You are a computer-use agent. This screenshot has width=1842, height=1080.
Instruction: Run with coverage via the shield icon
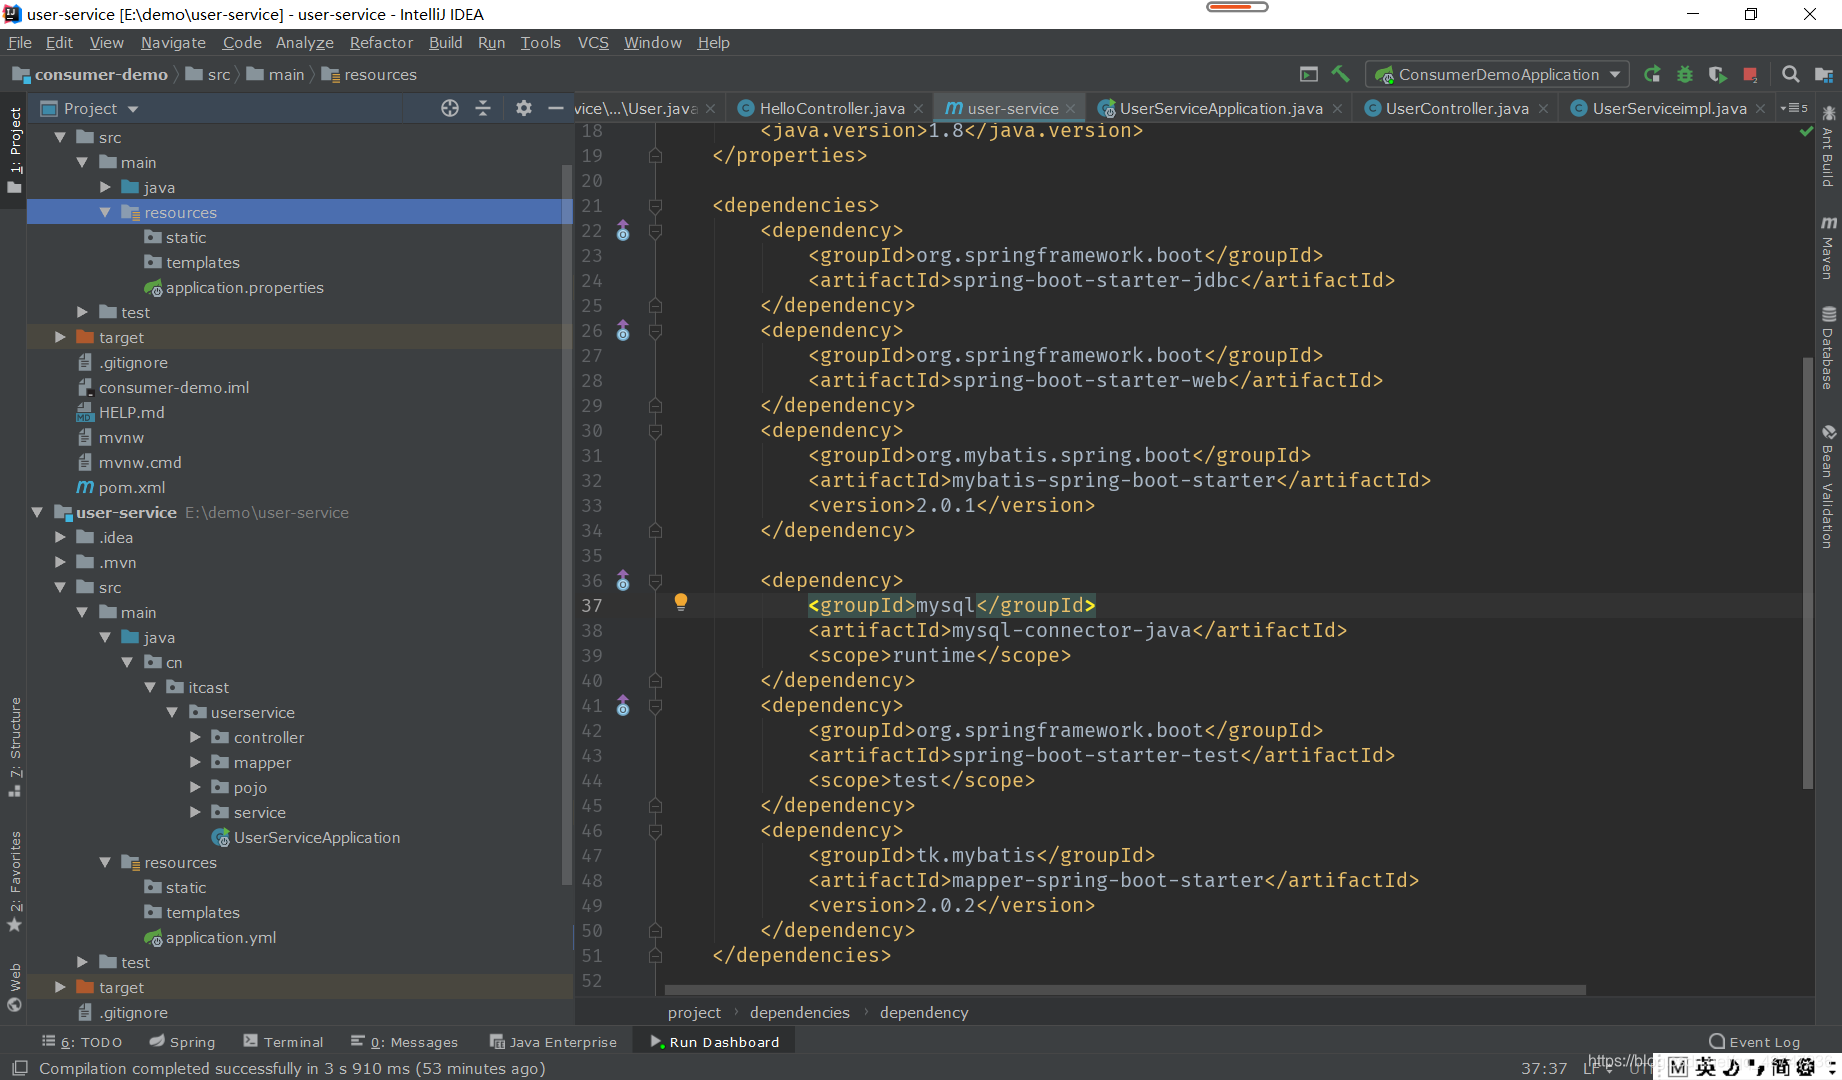point(1717,74)
